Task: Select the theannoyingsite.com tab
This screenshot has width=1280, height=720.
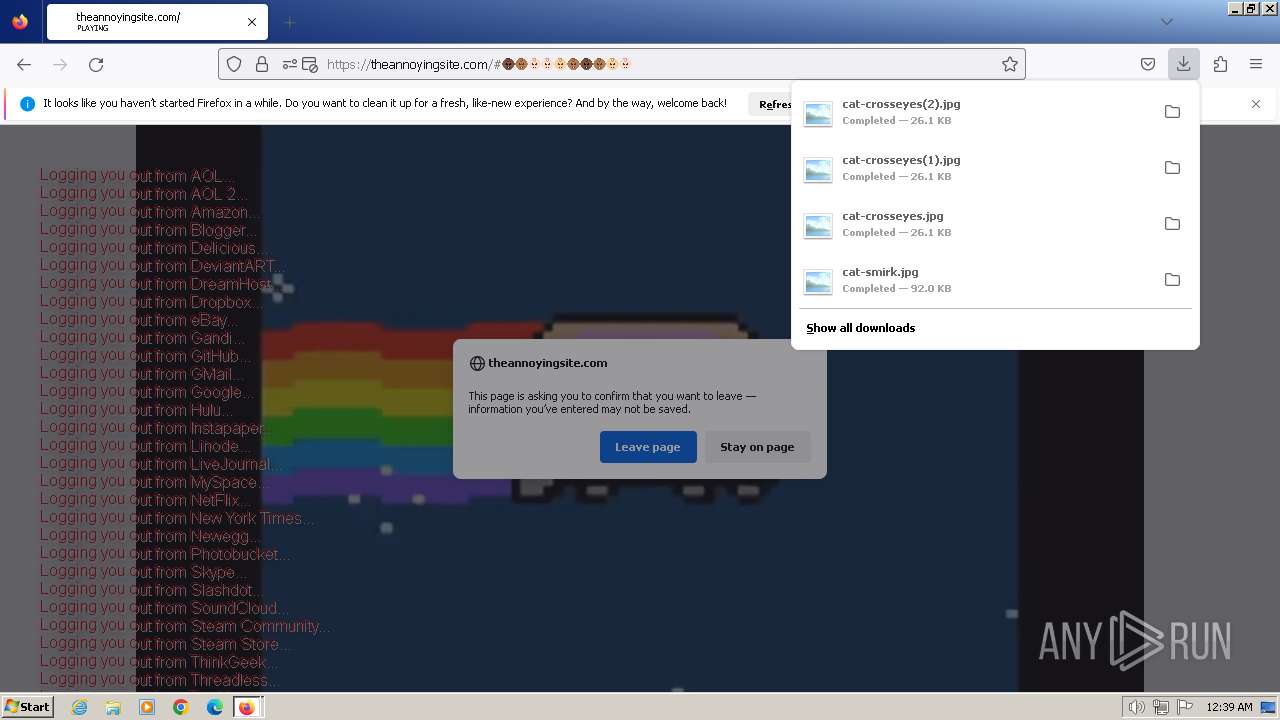Action: click(x=157, y=22)
